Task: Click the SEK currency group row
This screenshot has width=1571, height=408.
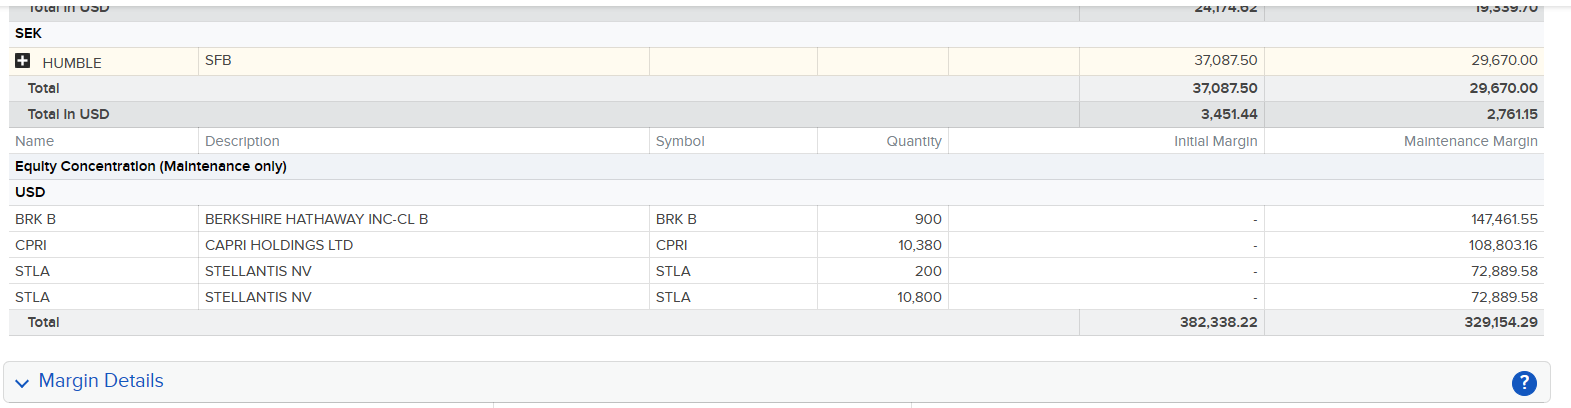Action: click(29, 33)
